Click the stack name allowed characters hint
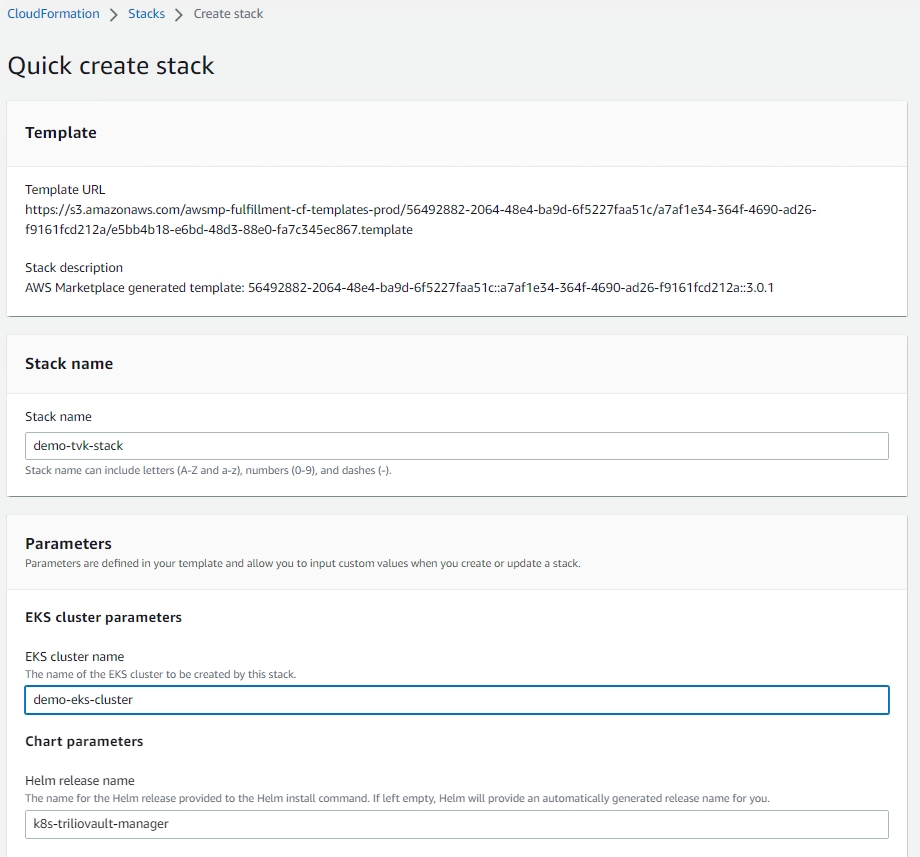 207,470
